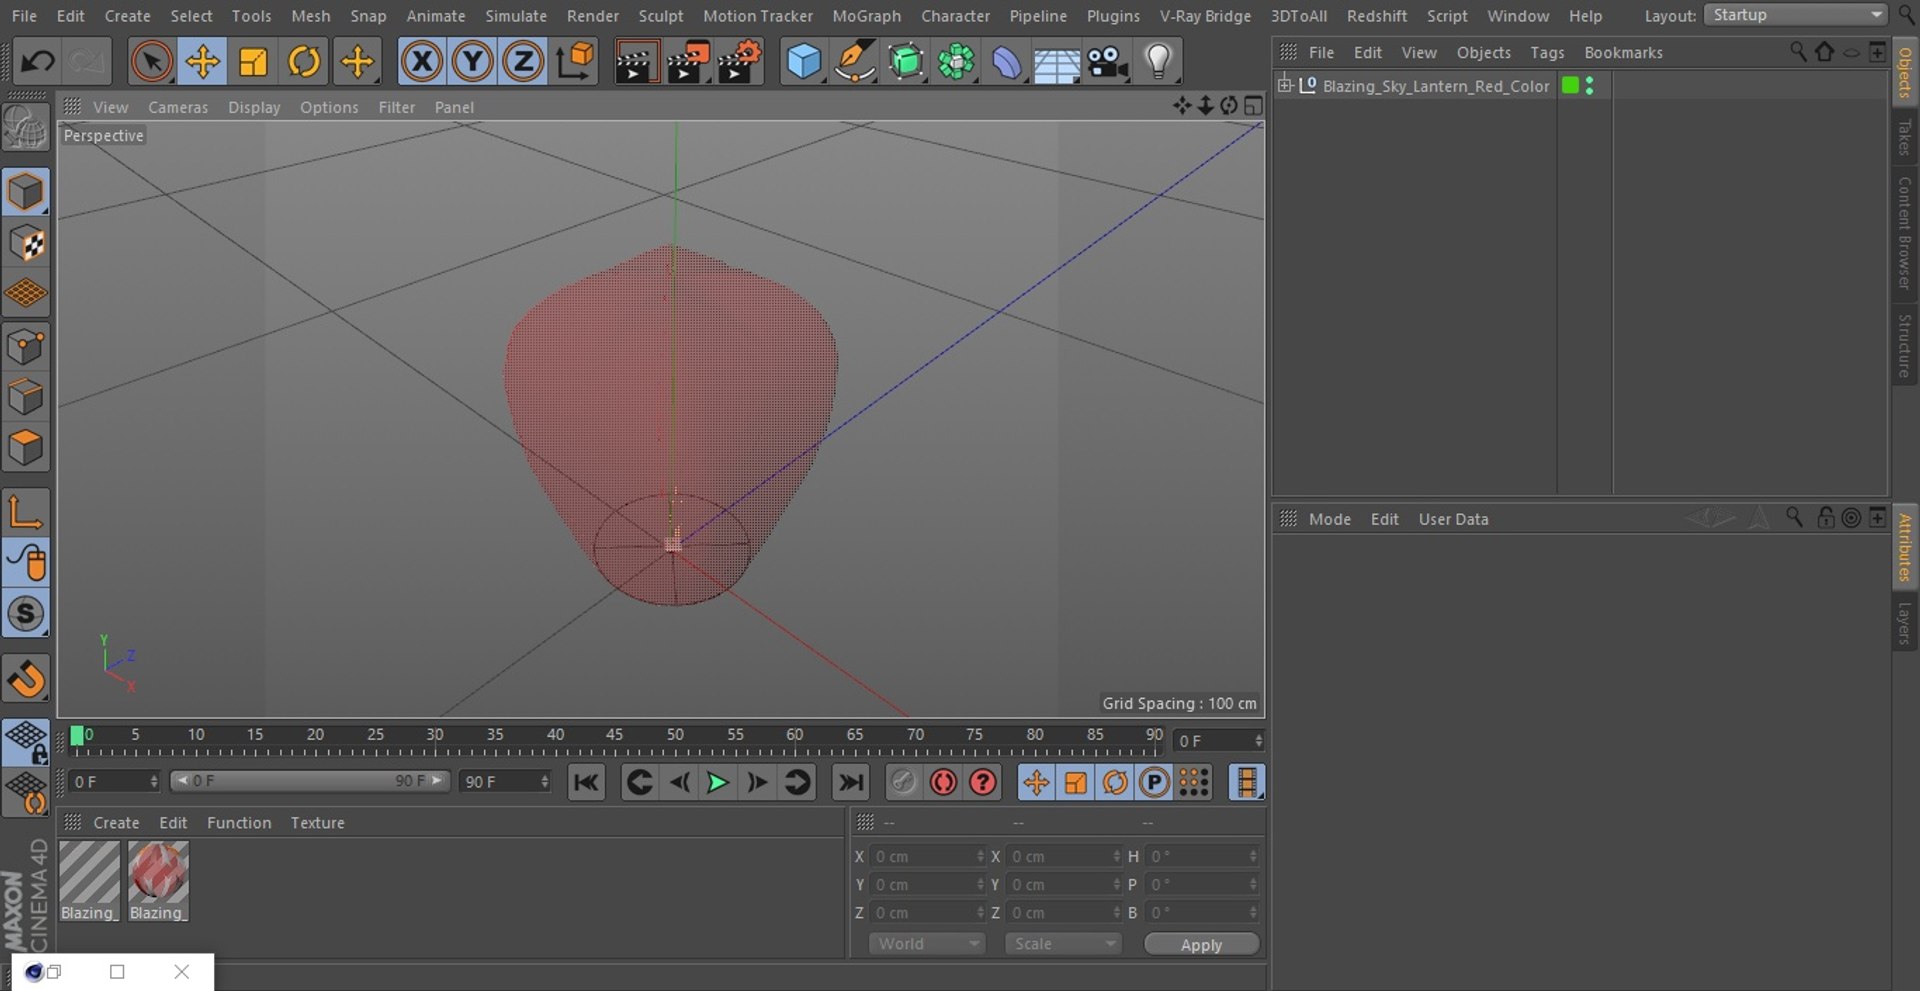Screen dimensions: 1920x991
Task: Go to end of animation
Action: point(850,782)
